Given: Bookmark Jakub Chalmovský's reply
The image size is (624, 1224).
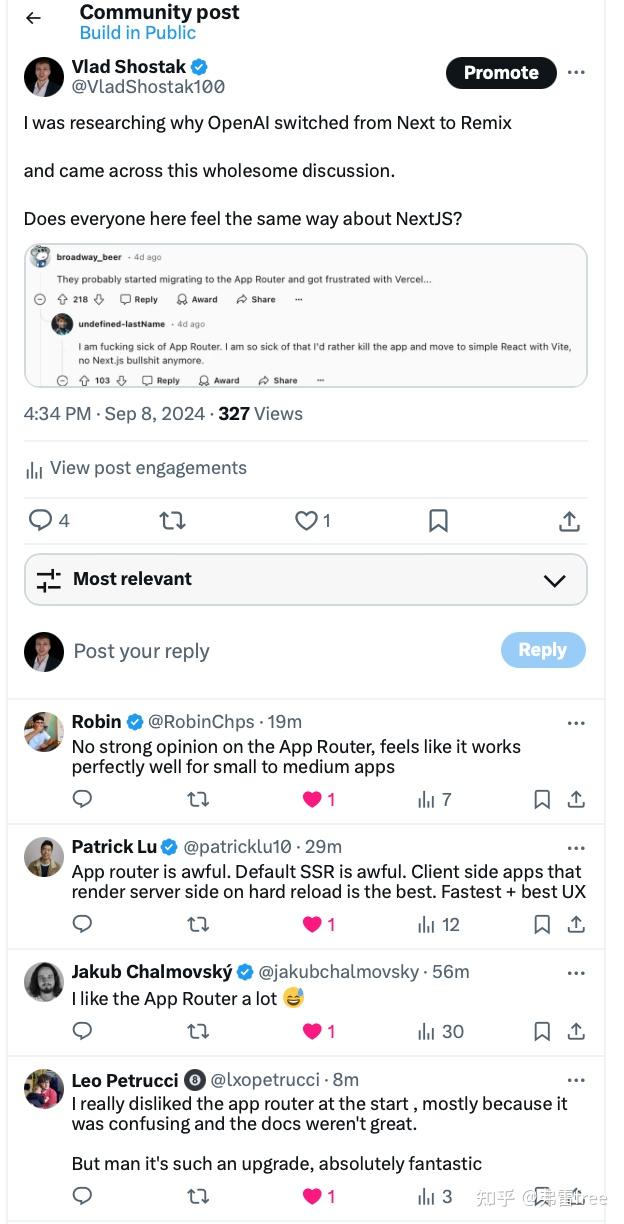Looking at the screenshot, I should coord(541,1031).
